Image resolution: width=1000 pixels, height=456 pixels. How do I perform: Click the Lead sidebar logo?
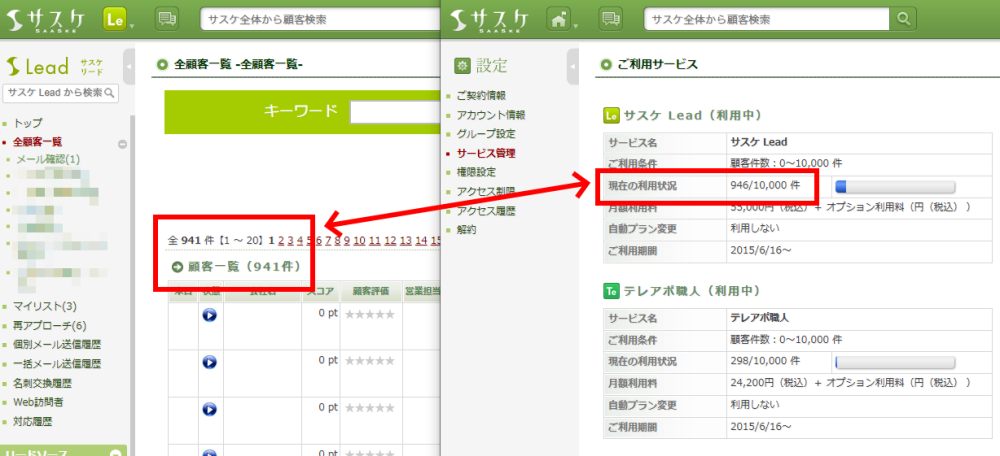tap(54, 66)
